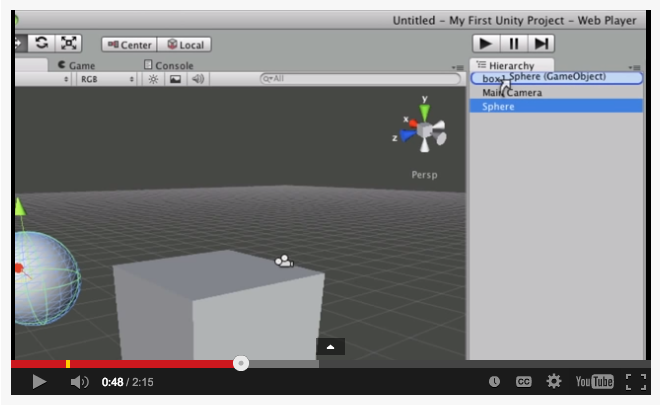
Task: Toggle the Center pivot mode button
Action: coord(129,45)
